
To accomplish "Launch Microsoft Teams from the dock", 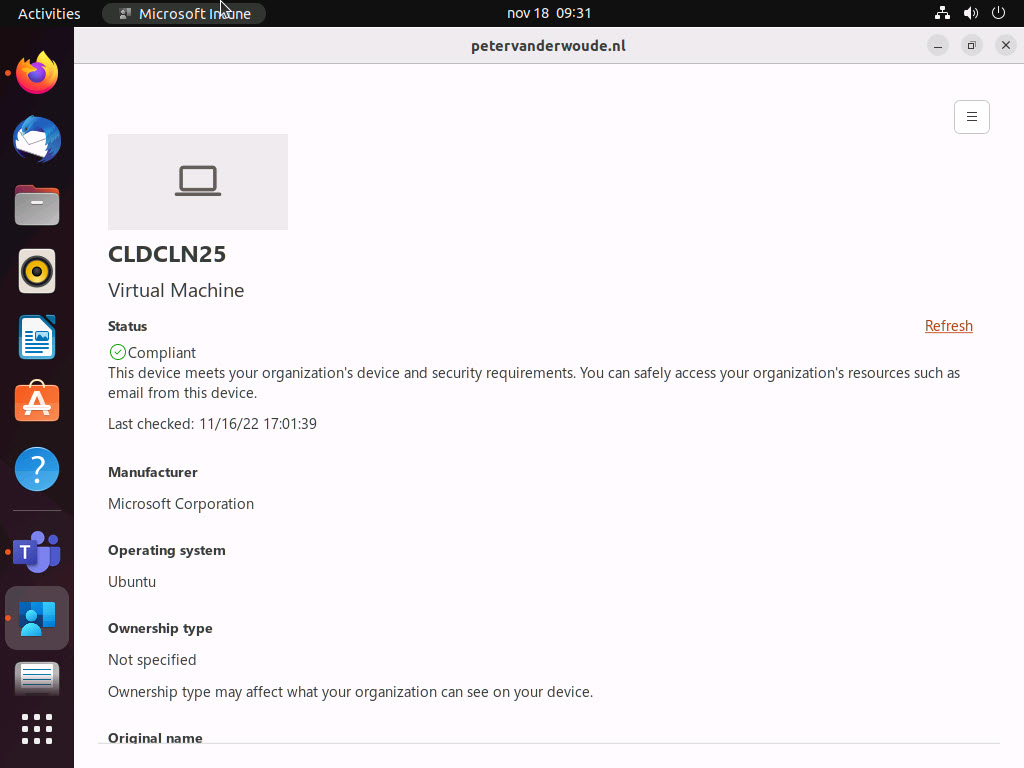I will pyautogui.click(x=37, y=552).
